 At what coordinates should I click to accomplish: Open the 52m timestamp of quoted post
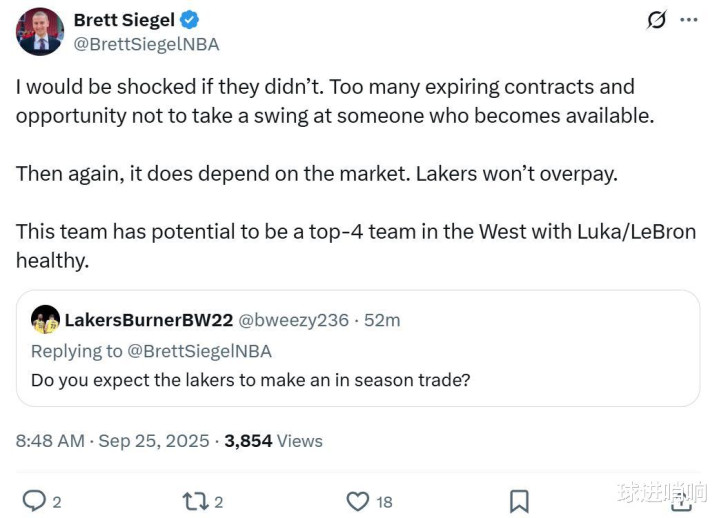click(381, 320)
